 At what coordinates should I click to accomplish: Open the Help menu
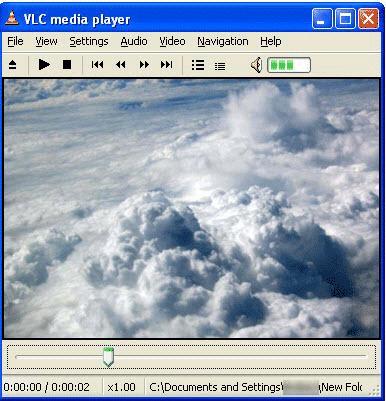pyautogui.click(x=271, y=41)
